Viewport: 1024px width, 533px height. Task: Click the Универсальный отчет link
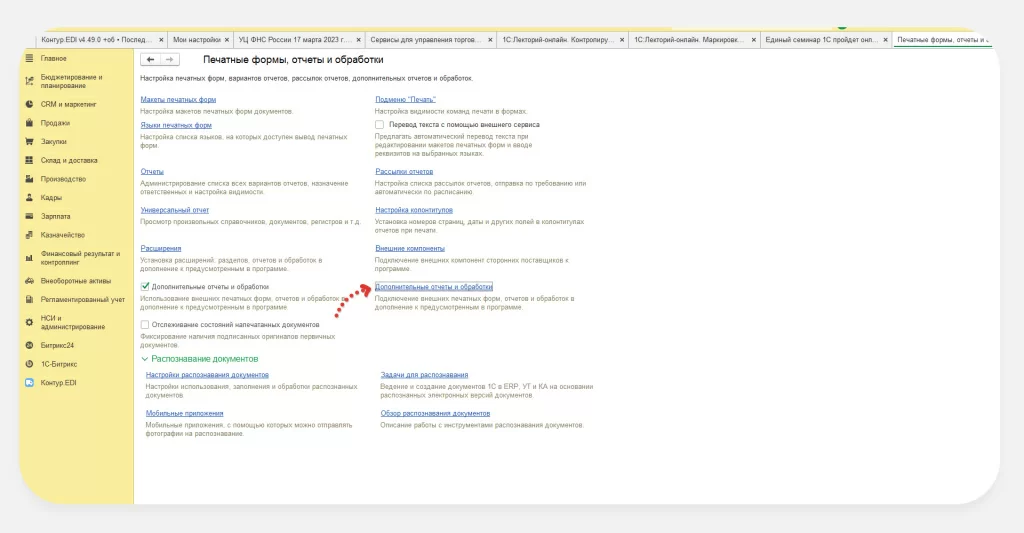pyautogui.click(x=174, y=210)
